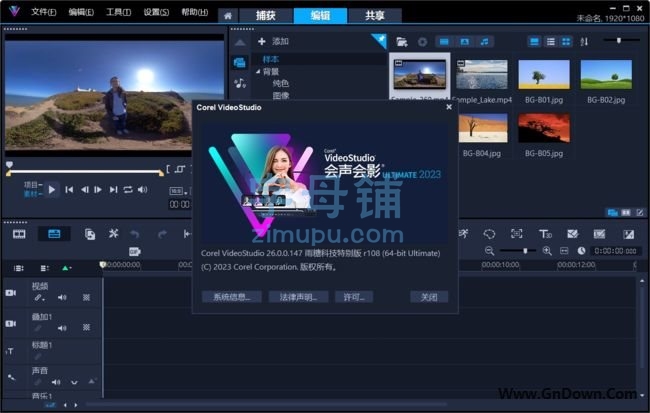The height and width of the screenshot is (413, 650).
Task: Click the pin library panel icon
Action: (379, 41)
